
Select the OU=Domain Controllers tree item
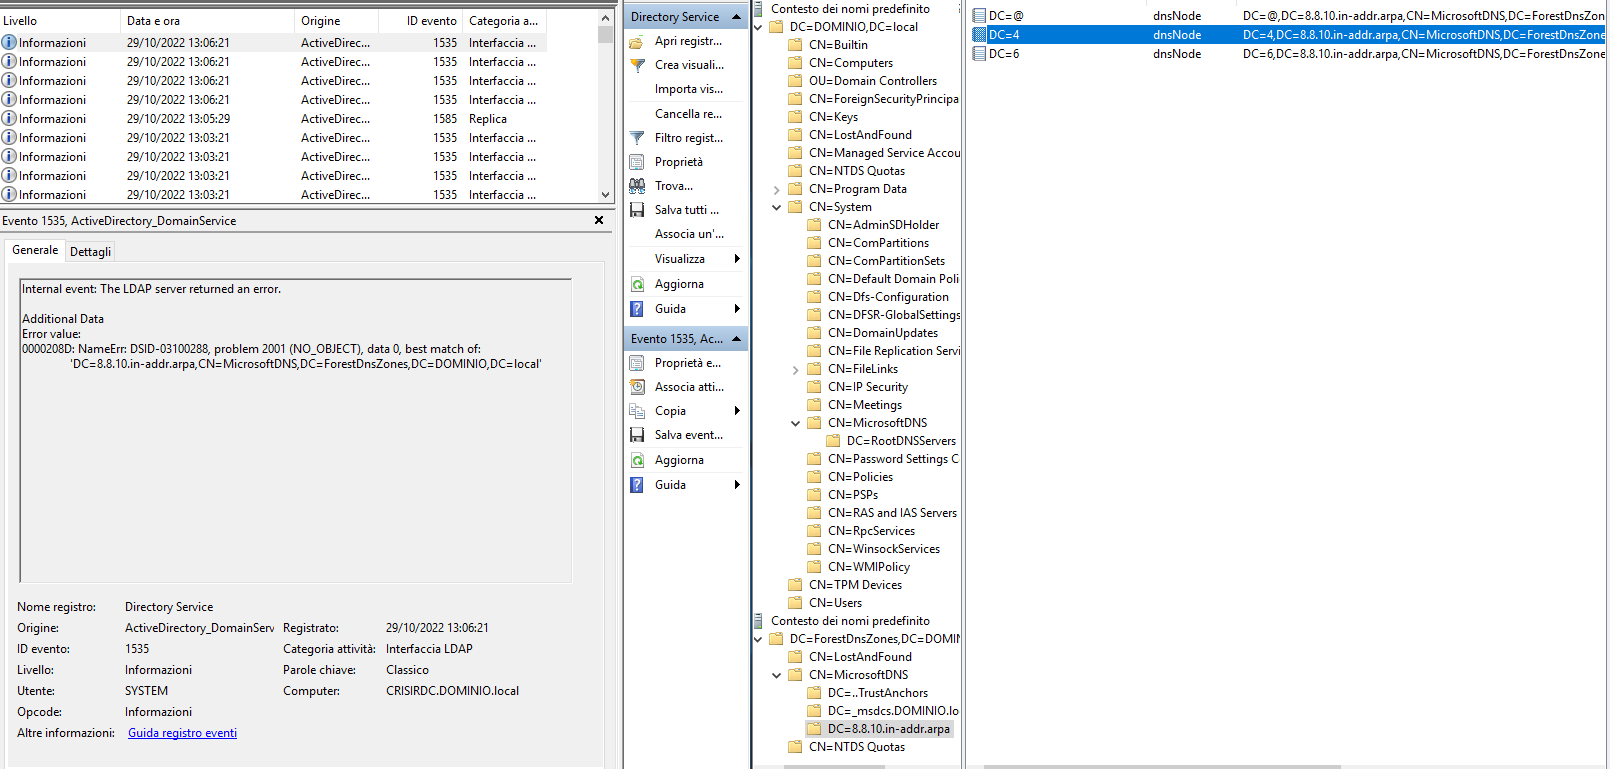(x=873, y=81)
